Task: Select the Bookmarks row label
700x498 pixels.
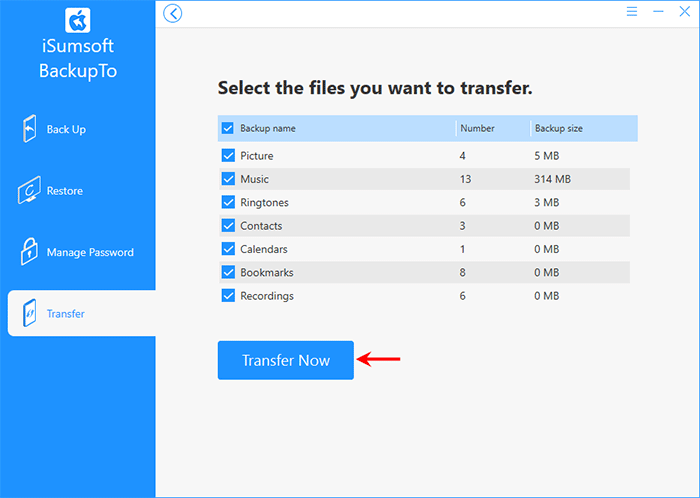Action: pos(267,272)
